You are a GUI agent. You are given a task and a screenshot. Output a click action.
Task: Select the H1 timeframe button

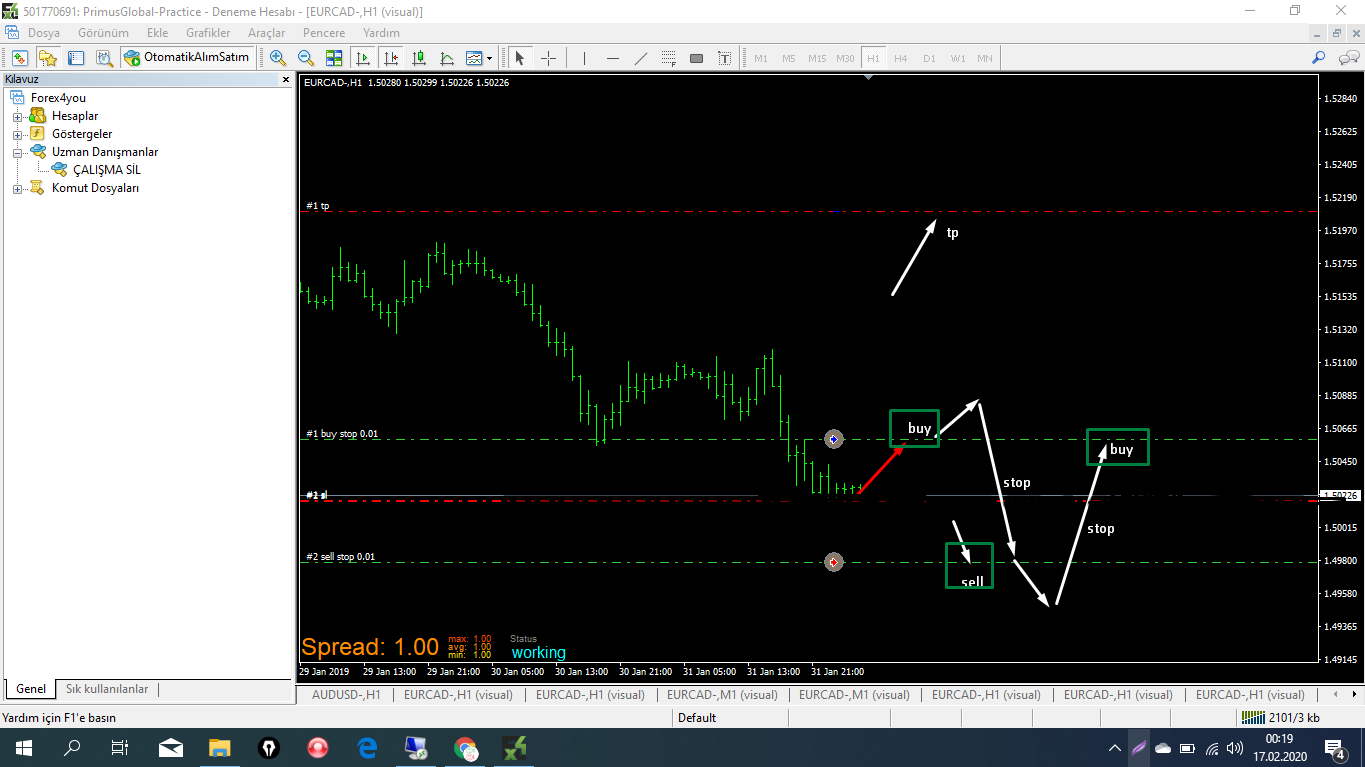click(873, 58)
